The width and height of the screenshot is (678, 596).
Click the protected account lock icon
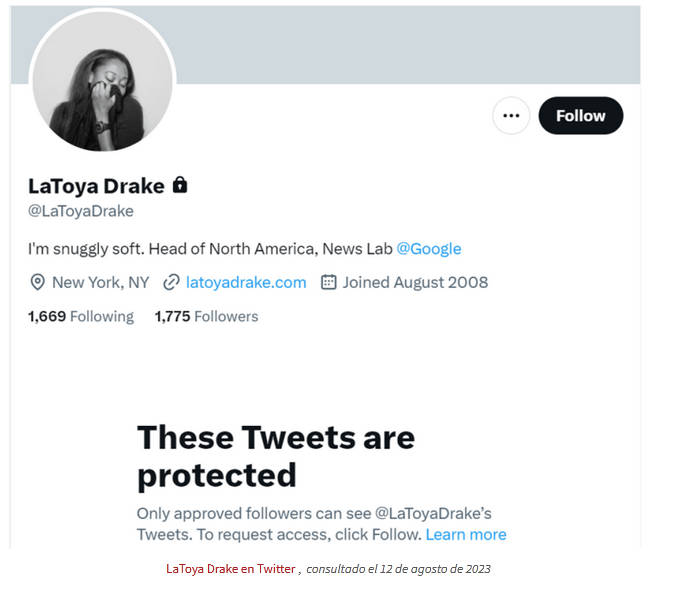[x=180, y=185]
